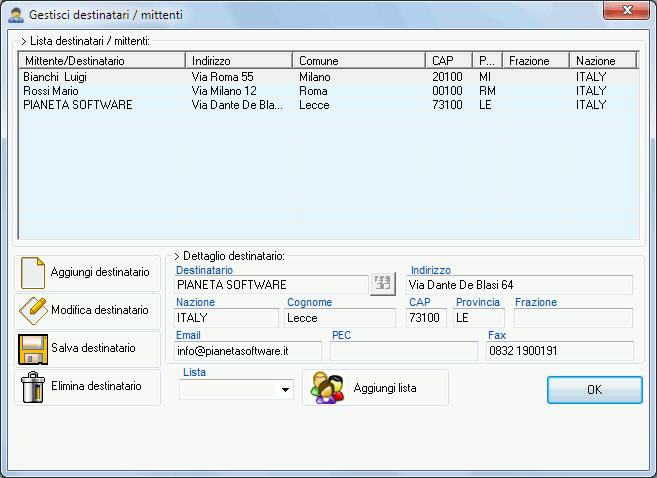The height and width of the screenshot is (478, 657).
Task: Click the CAP cell 73100 in the list
Action: pos(447,105)
